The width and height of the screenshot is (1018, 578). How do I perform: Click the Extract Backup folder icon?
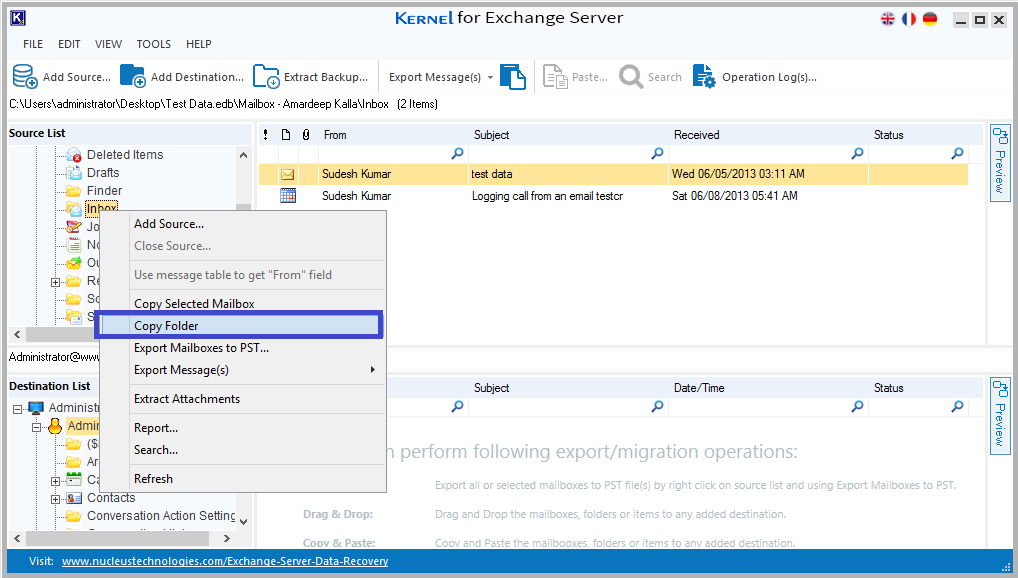[266, 76]
